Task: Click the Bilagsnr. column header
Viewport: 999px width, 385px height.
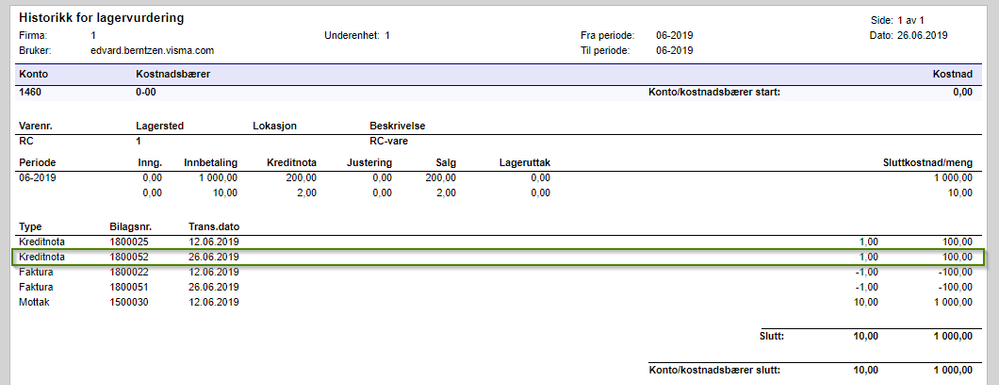Action: click(x=130, y=227)
